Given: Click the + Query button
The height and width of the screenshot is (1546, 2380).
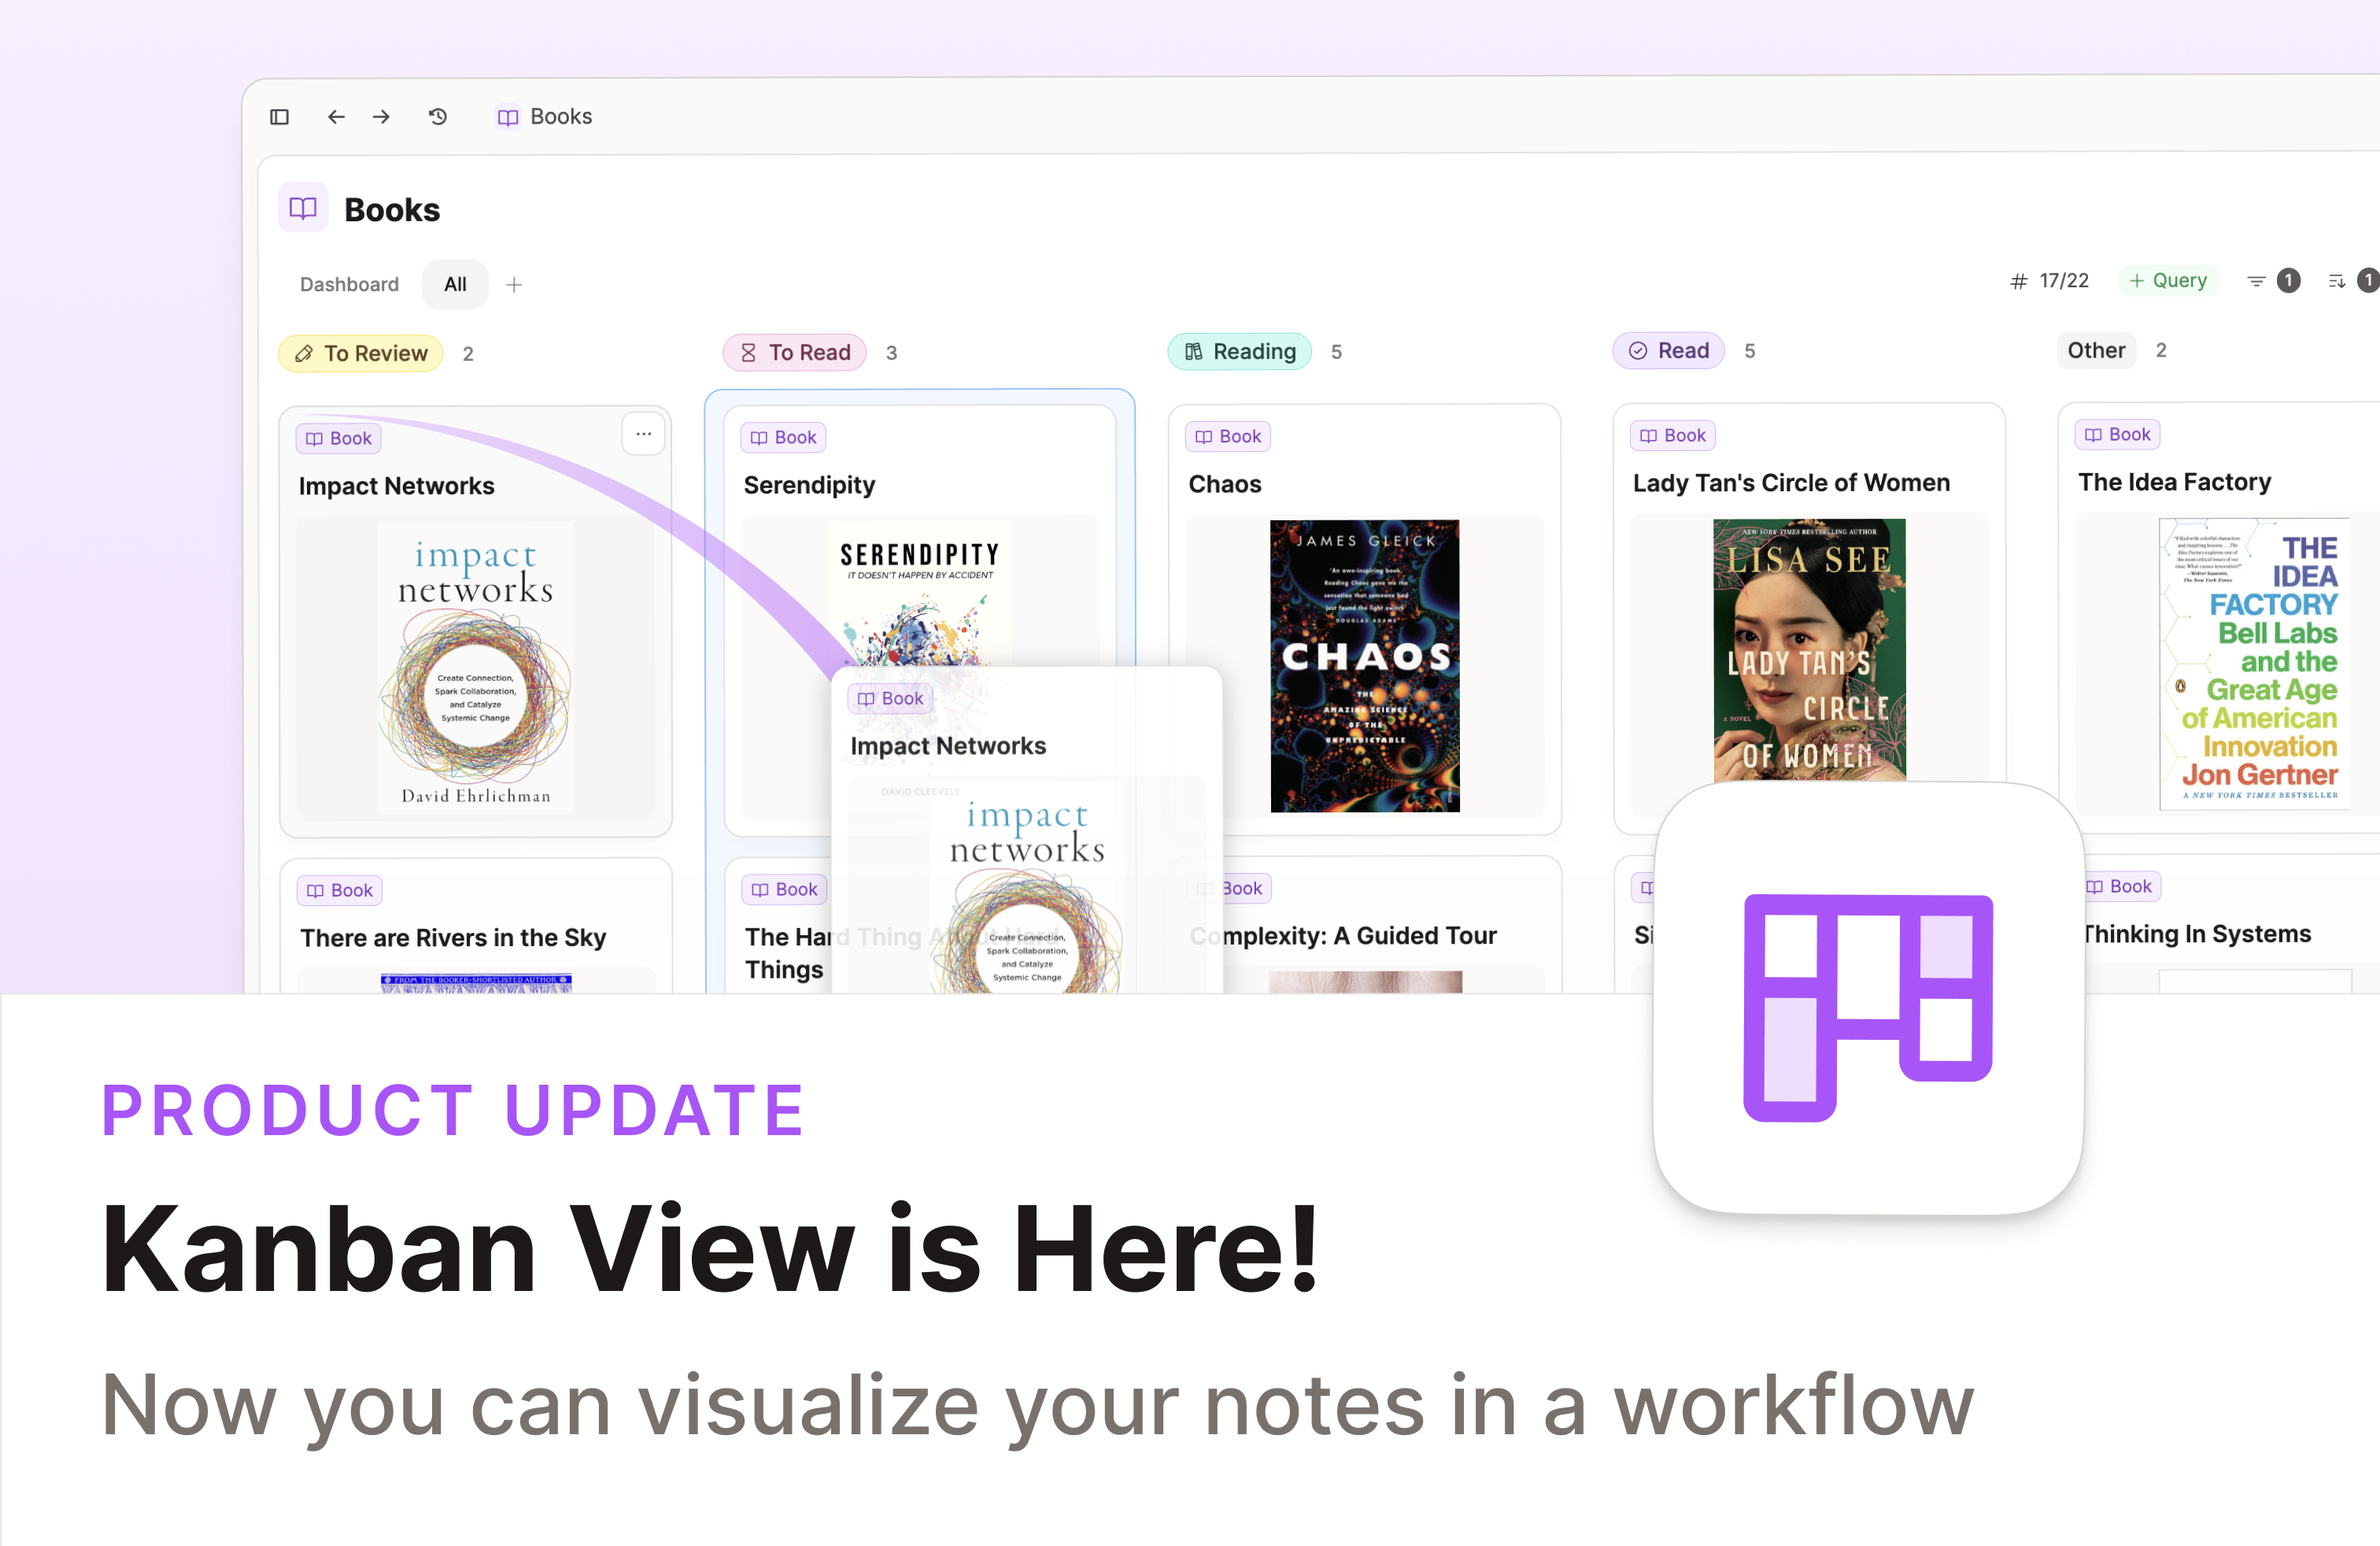Looking at the screenshot, I should click(2169, 280).
